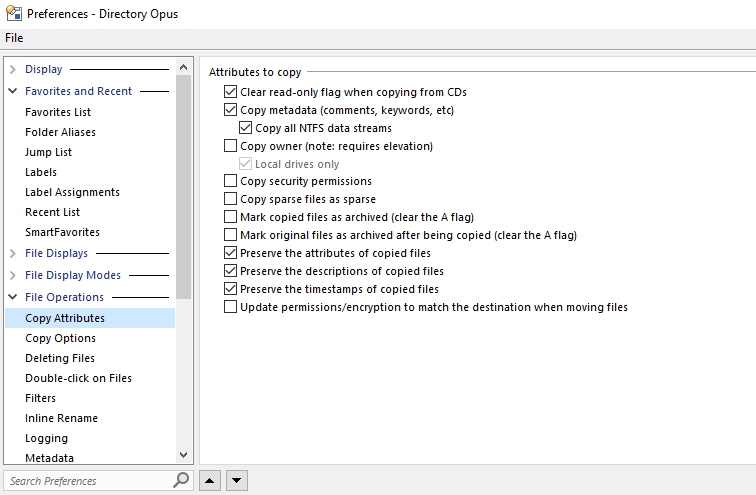The height and width of the screenshot is (495, 756).
Task: Select the Display category heading
Action: [44, 69]
